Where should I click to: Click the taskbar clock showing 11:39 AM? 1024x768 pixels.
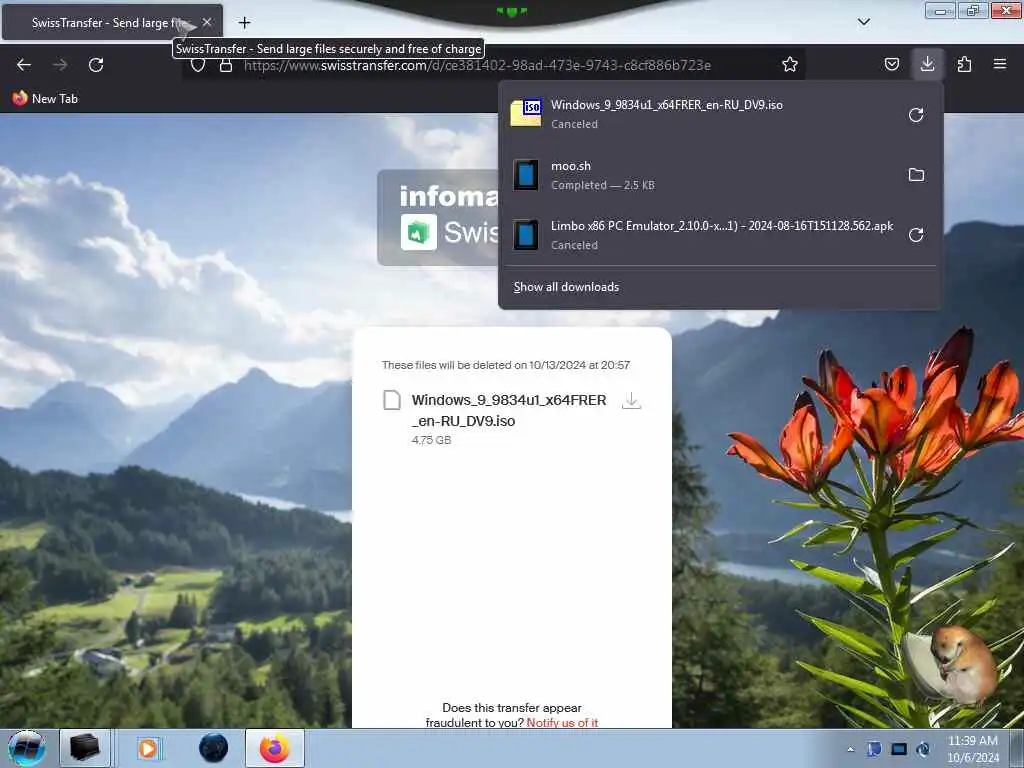[972, 749]
